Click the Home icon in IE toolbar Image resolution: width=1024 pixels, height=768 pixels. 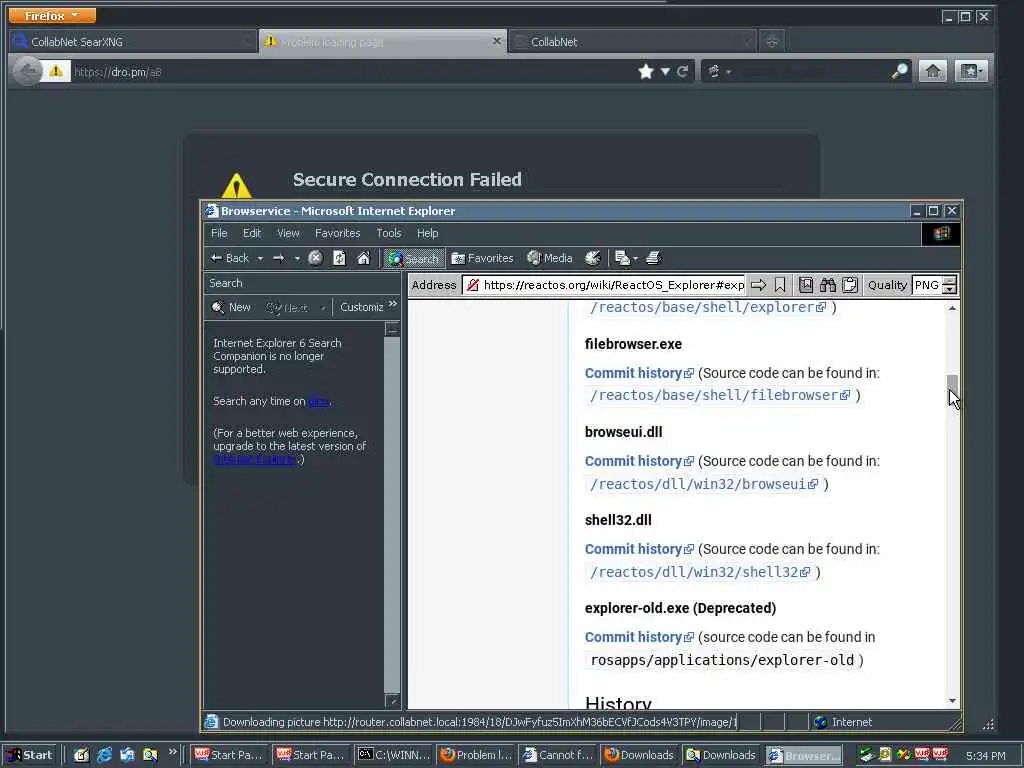pyautogui.click(x=364, y=258)
